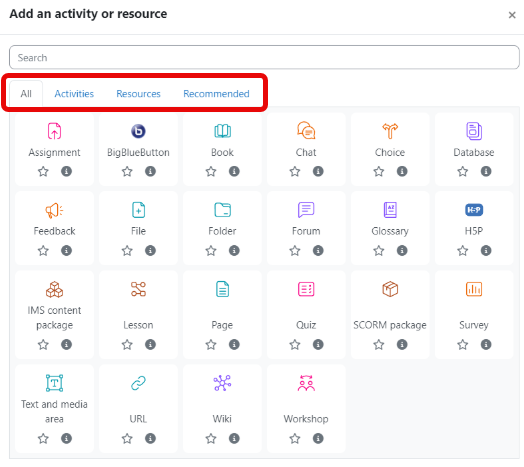Star the Chat activity as favourite
524x467 pixels.
click(x=295, y=171)
